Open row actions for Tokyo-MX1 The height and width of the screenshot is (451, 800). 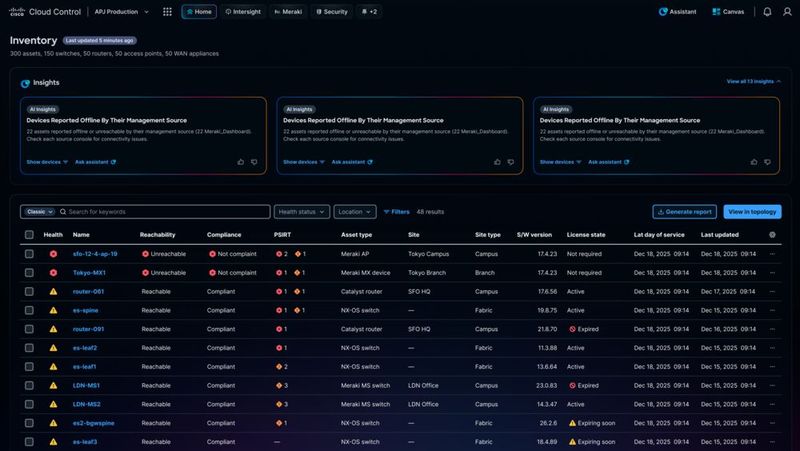(772, 272)
